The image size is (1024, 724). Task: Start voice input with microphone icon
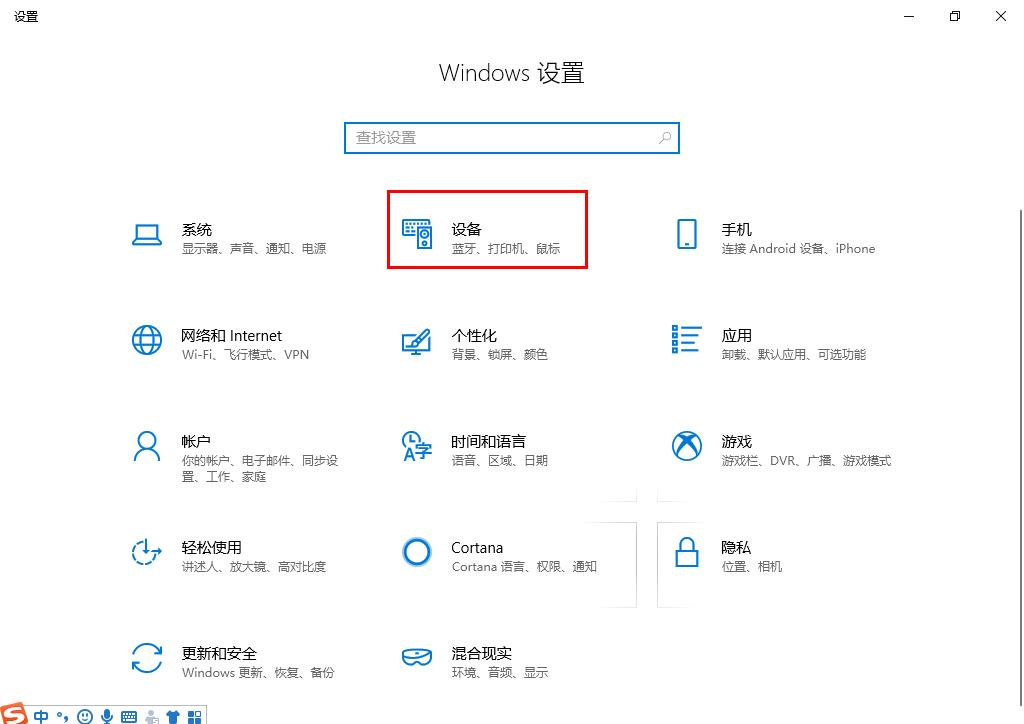[x=107, y=716]
